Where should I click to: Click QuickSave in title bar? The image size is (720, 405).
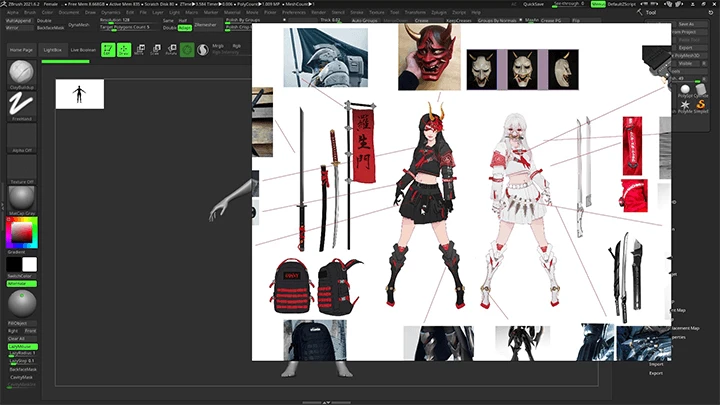pos(534,4)
